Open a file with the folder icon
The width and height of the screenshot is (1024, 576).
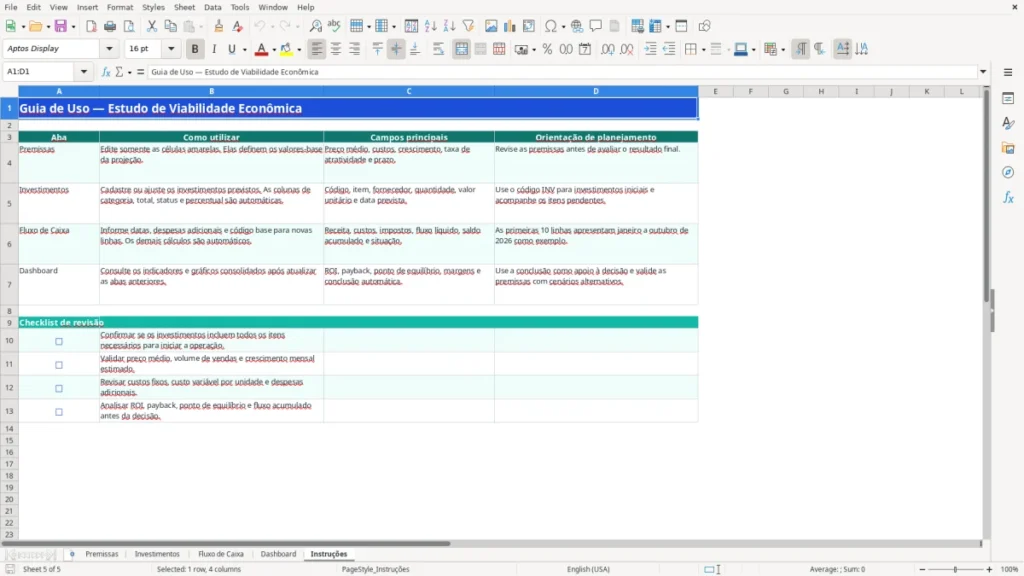point(35,26)
